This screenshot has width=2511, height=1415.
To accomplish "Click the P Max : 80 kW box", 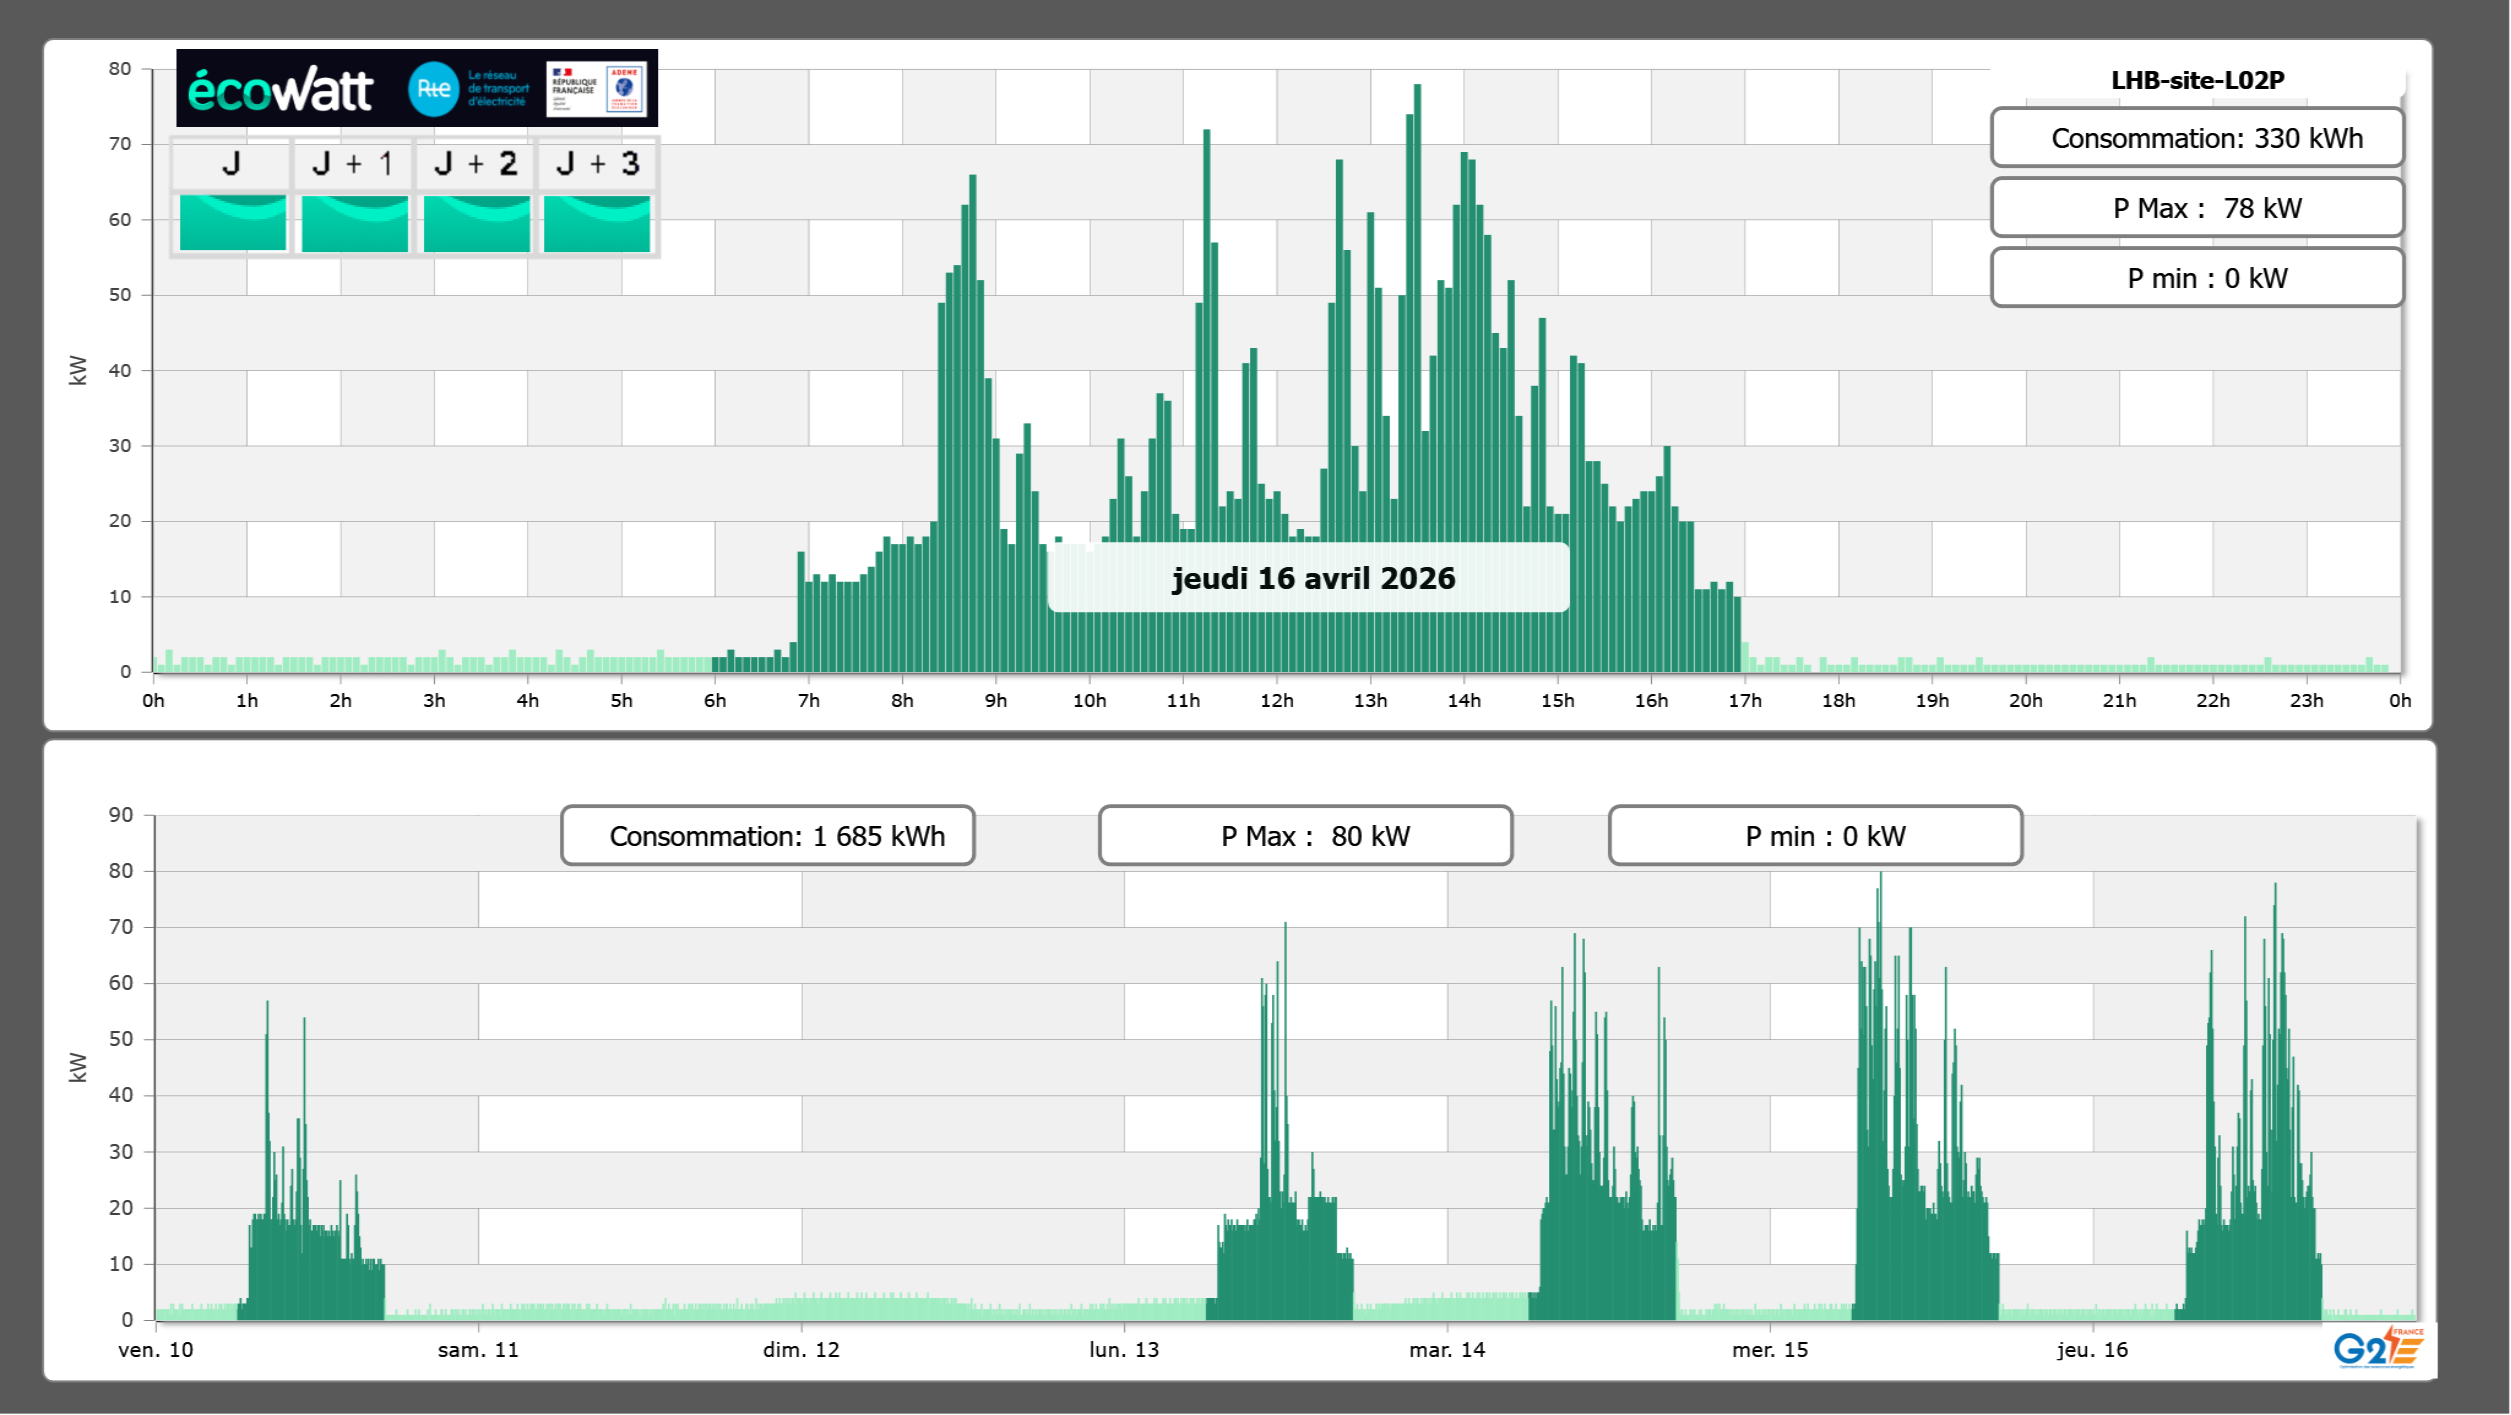I will pos(1305,836).
